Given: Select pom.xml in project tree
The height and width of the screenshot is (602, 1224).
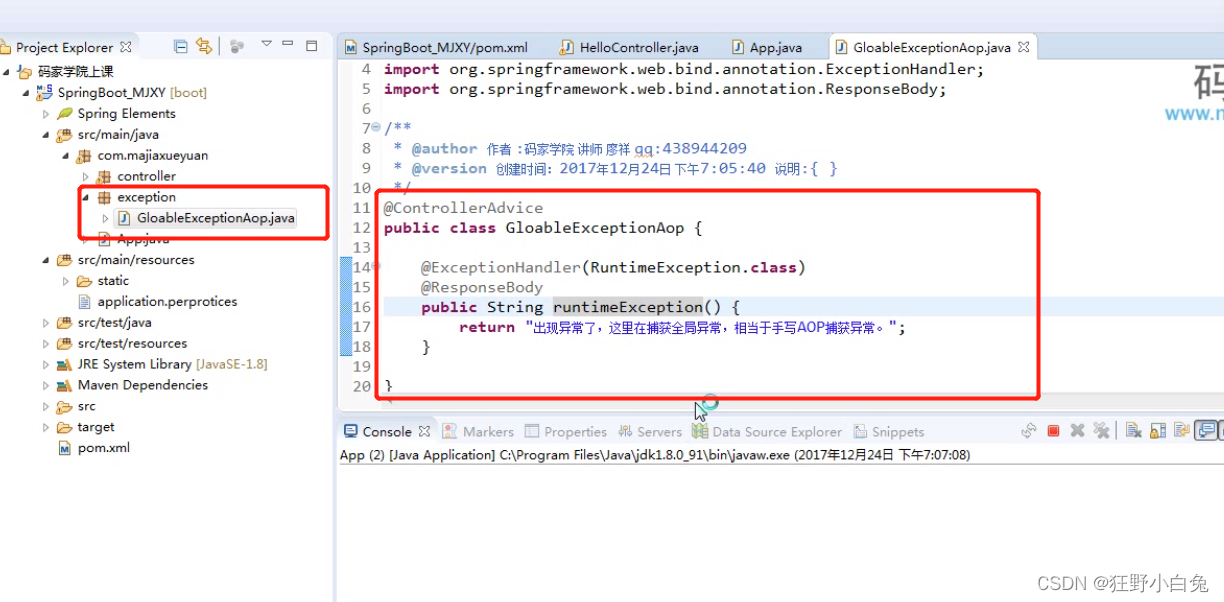Looking at the screenshot, I should pos(94,448).
